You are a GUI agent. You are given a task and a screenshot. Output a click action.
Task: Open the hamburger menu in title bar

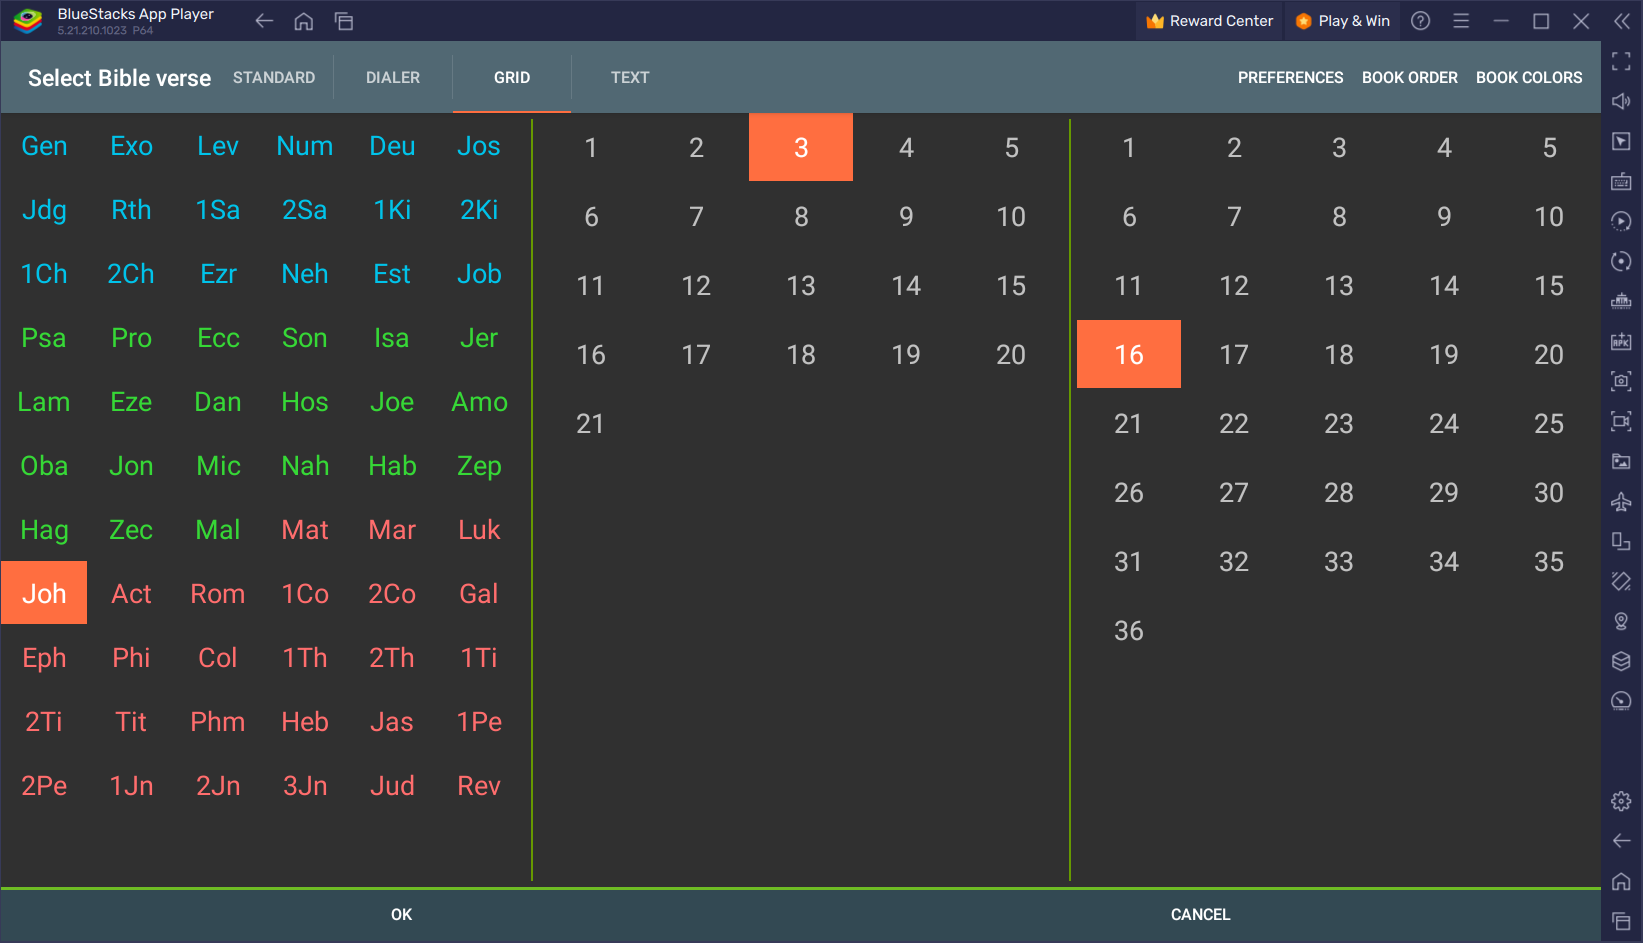[x=1461, y=21]
